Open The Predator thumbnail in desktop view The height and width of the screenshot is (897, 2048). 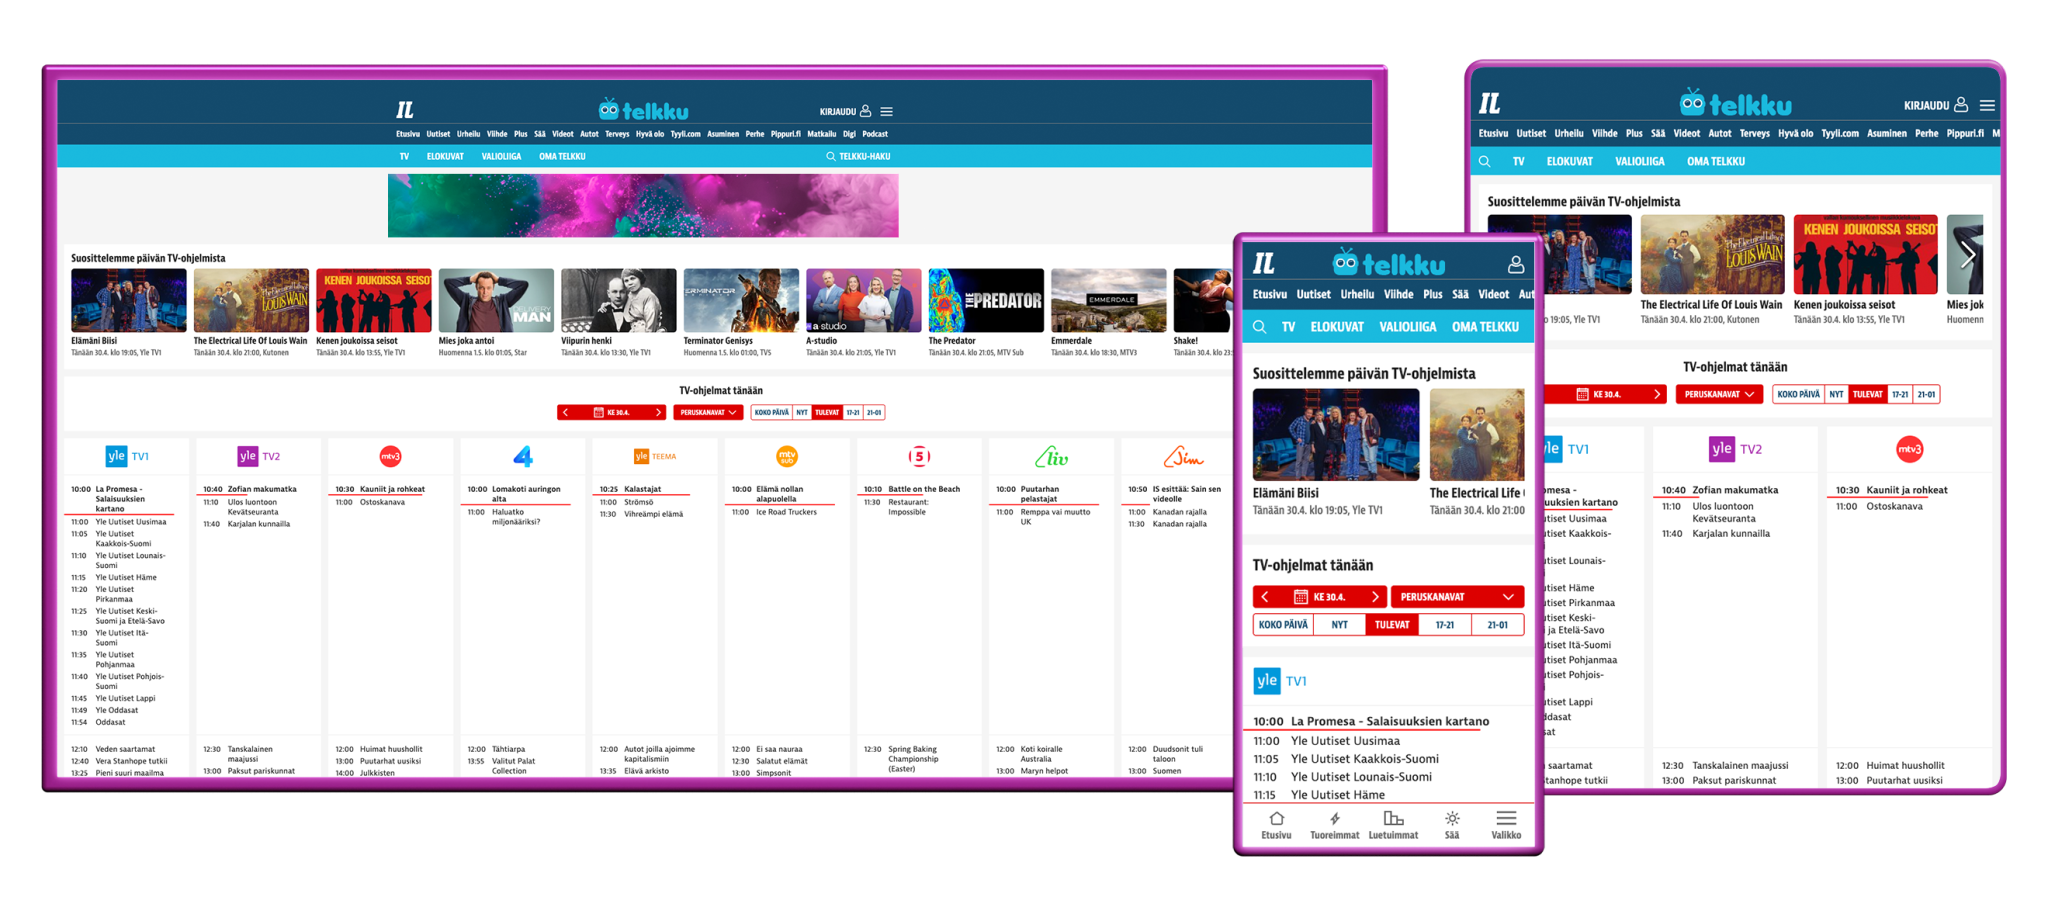coord(986,300)
